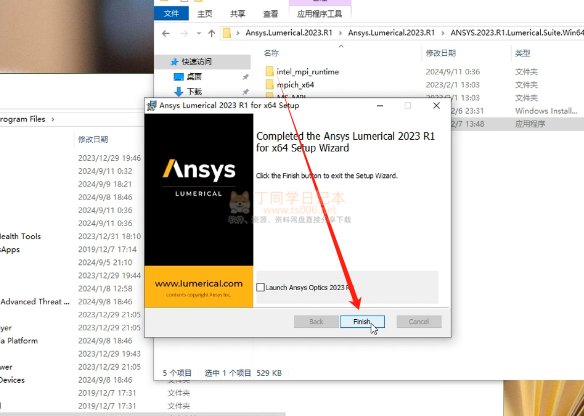Open the 查看 ribbon tab
This screenshot has height=416, width=584.
click(x=270, y=14)
